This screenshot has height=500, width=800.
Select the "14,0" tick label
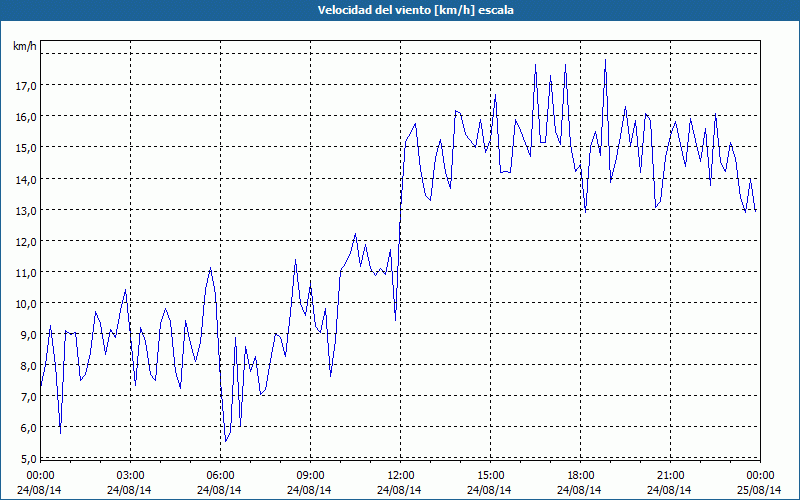tap(26, 180)
